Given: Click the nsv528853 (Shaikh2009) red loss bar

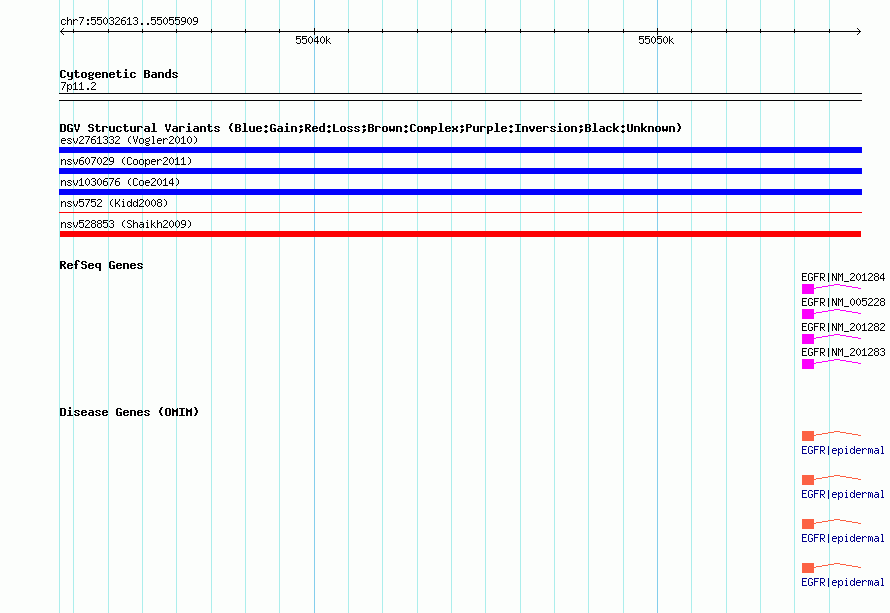Looking at the screenshot, I should point(460,234).
